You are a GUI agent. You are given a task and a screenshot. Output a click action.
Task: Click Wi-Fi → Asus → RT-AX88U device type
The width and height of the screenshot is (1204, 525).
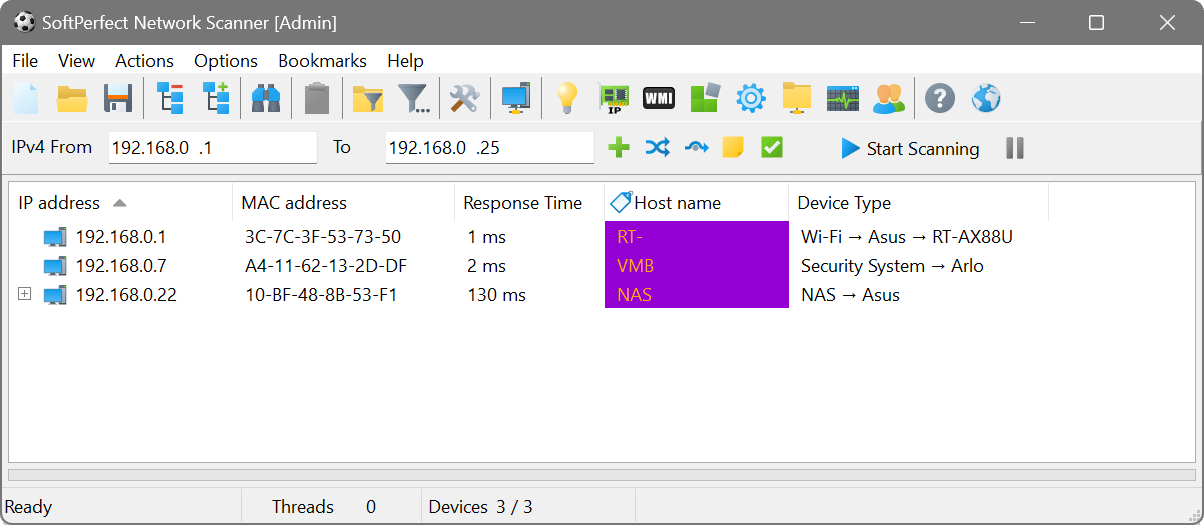point(907,237)
